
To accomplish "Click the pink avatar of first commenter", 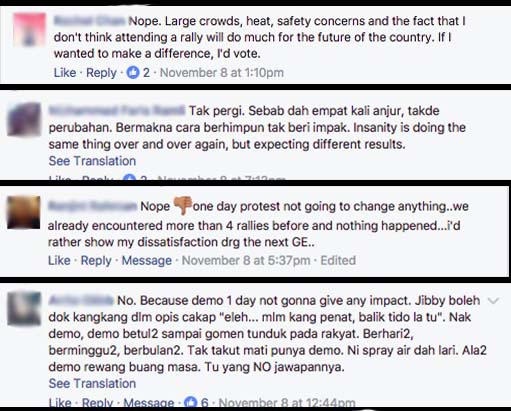I will 29,29.
